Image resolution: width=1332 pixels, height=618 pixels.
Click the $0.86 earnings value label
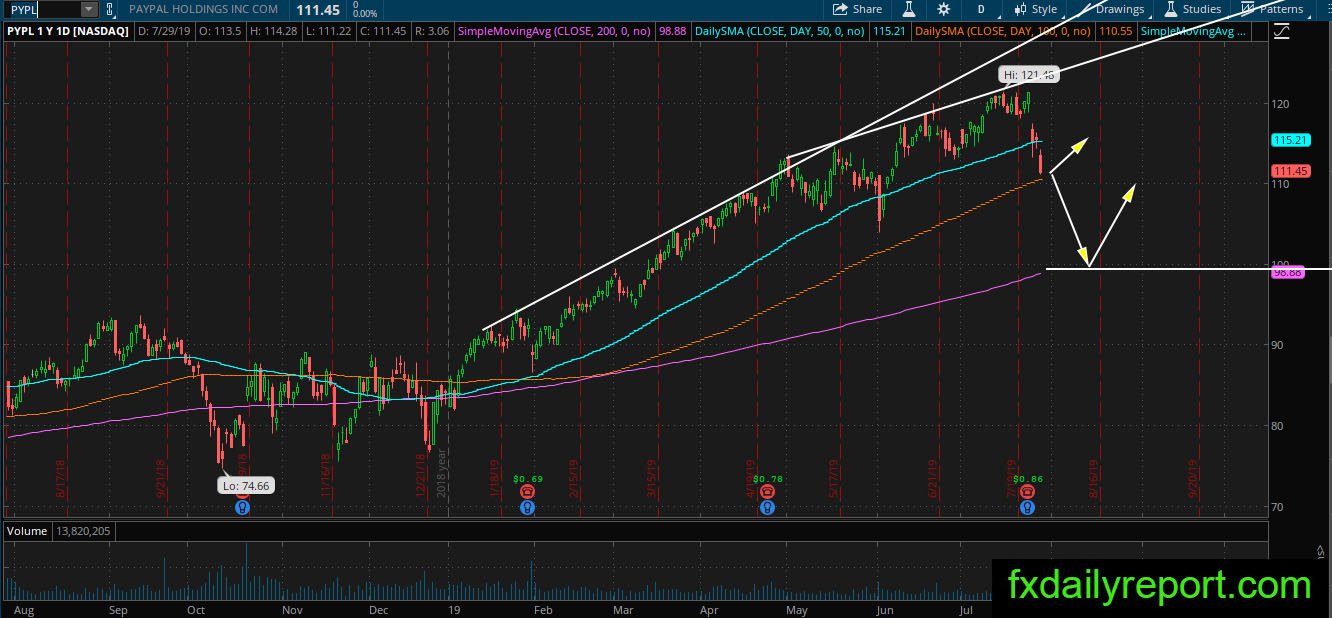[x=1029, y=479]
